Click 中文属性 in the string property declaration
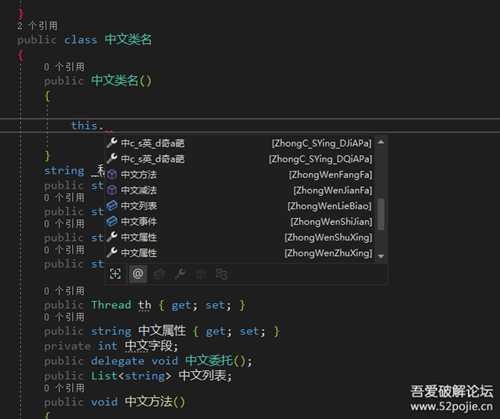 (x=162, y=331)
